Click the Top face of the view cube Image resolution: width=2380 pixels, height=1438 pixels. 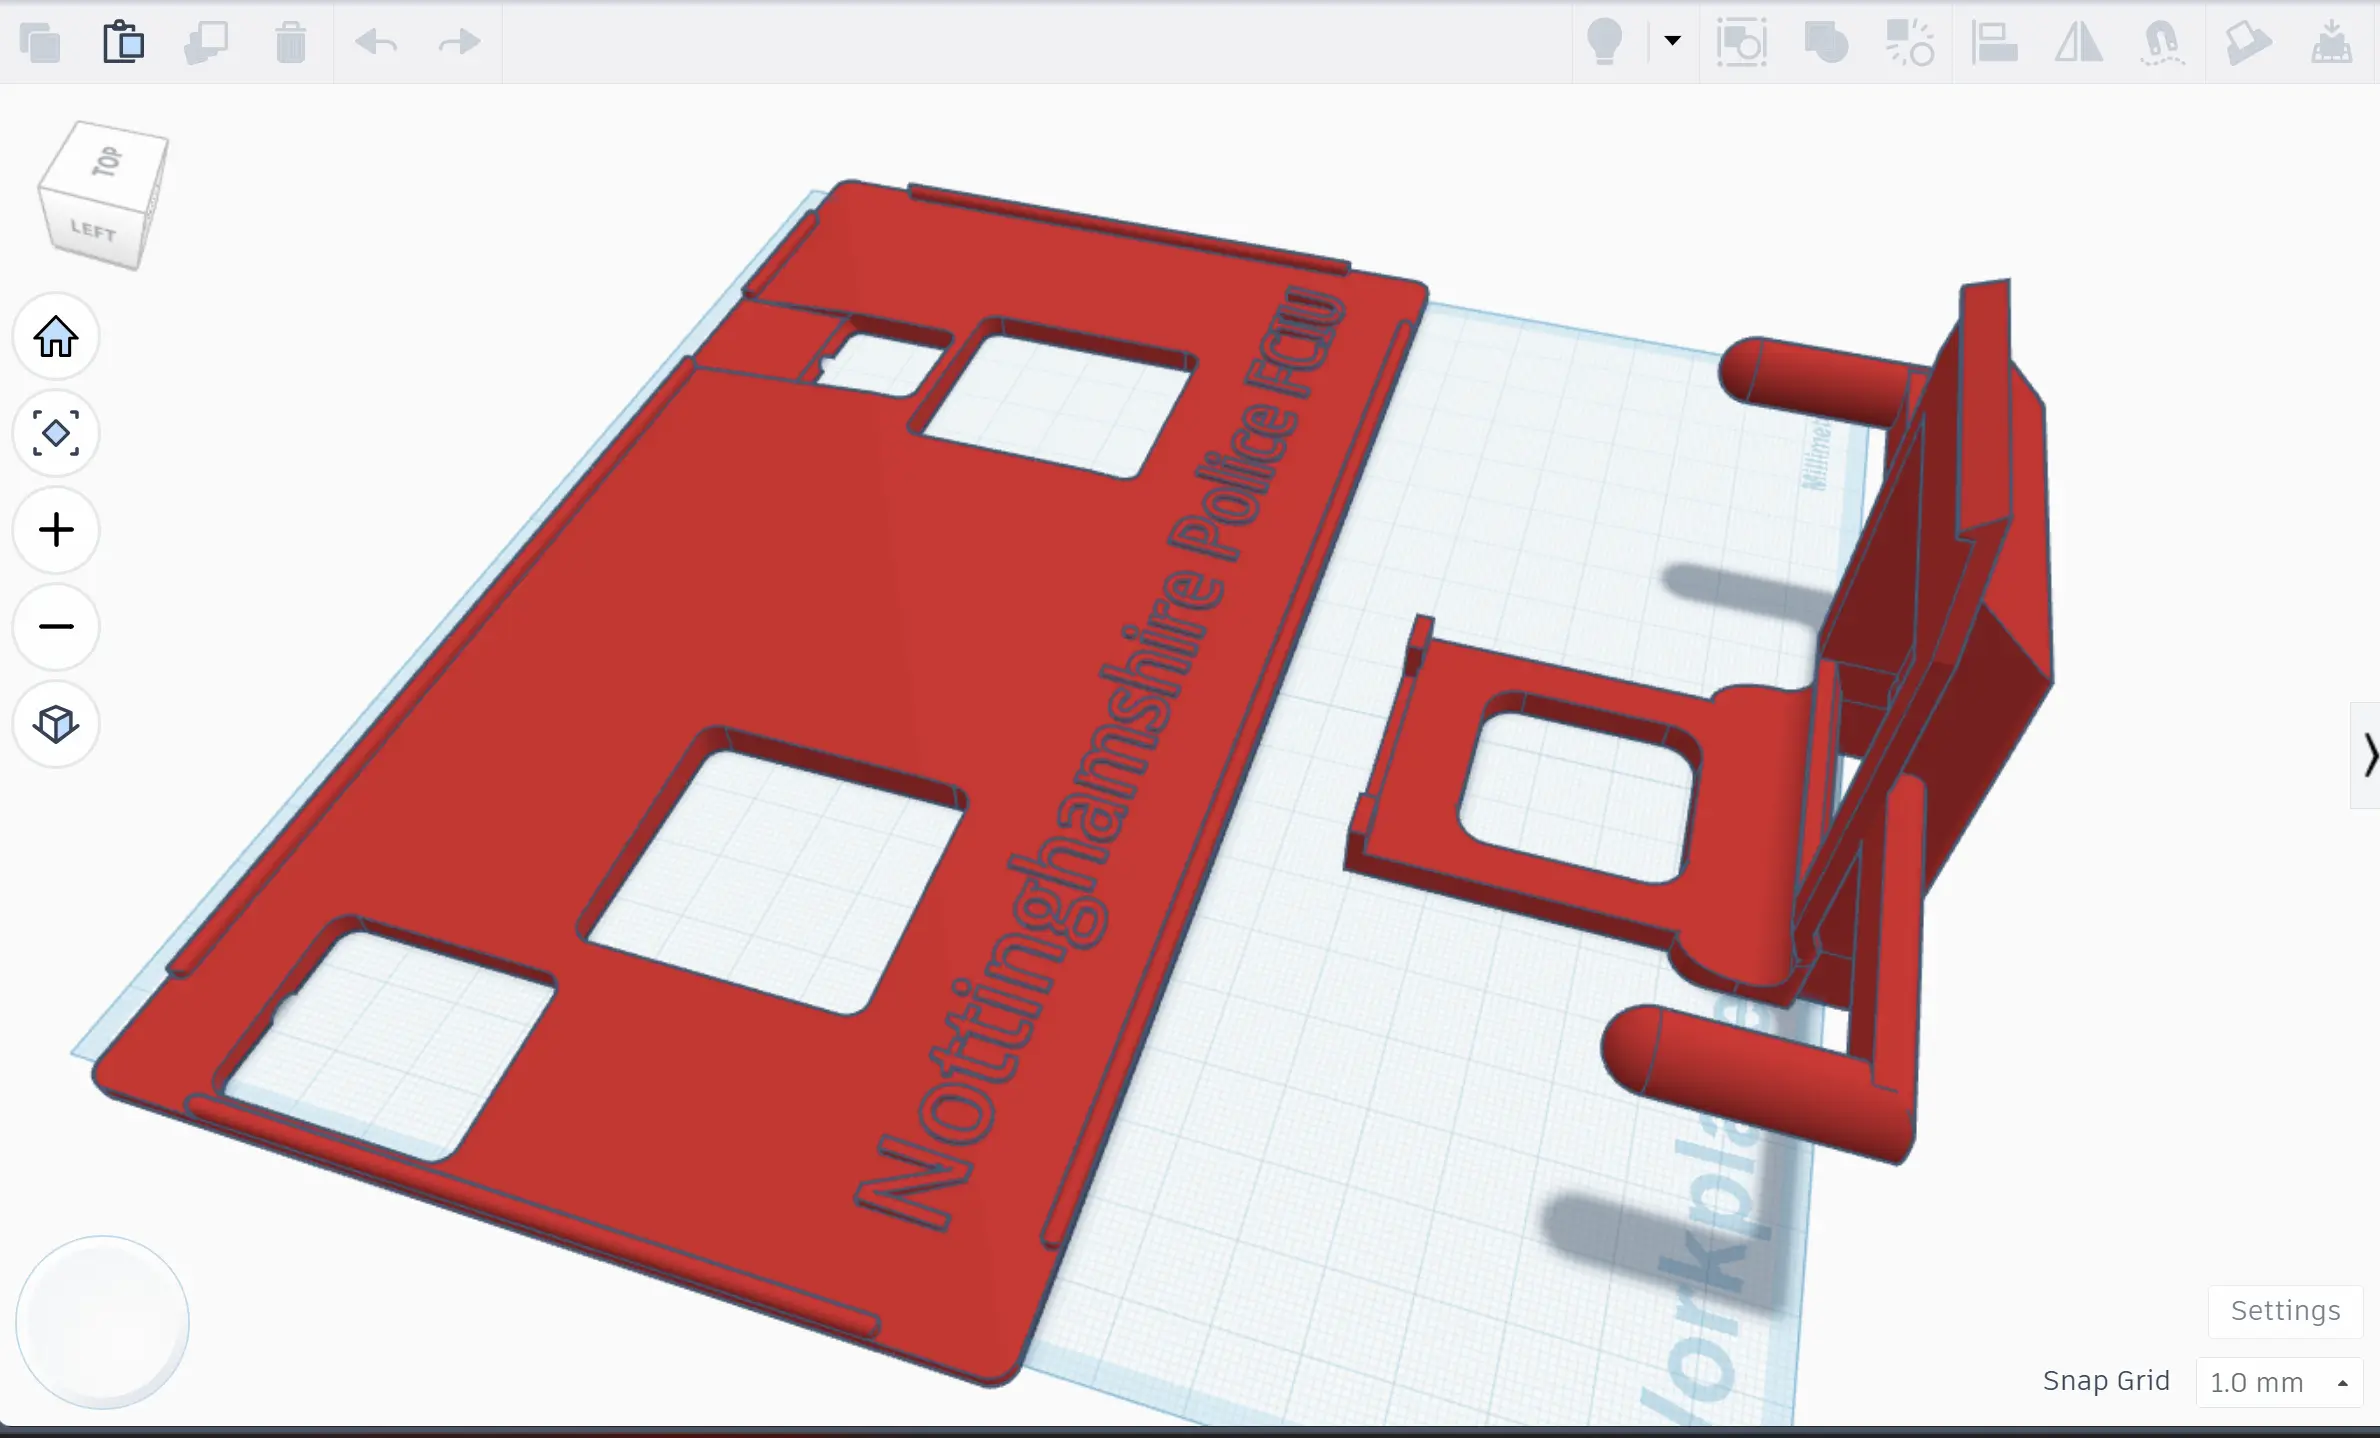coord(108,161)
